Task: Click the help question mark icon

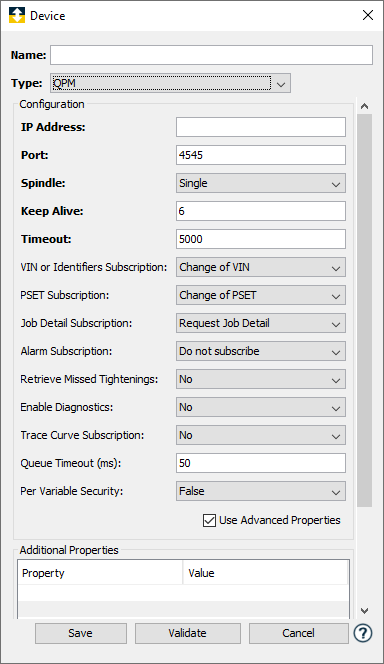Action: click(363, 633)
